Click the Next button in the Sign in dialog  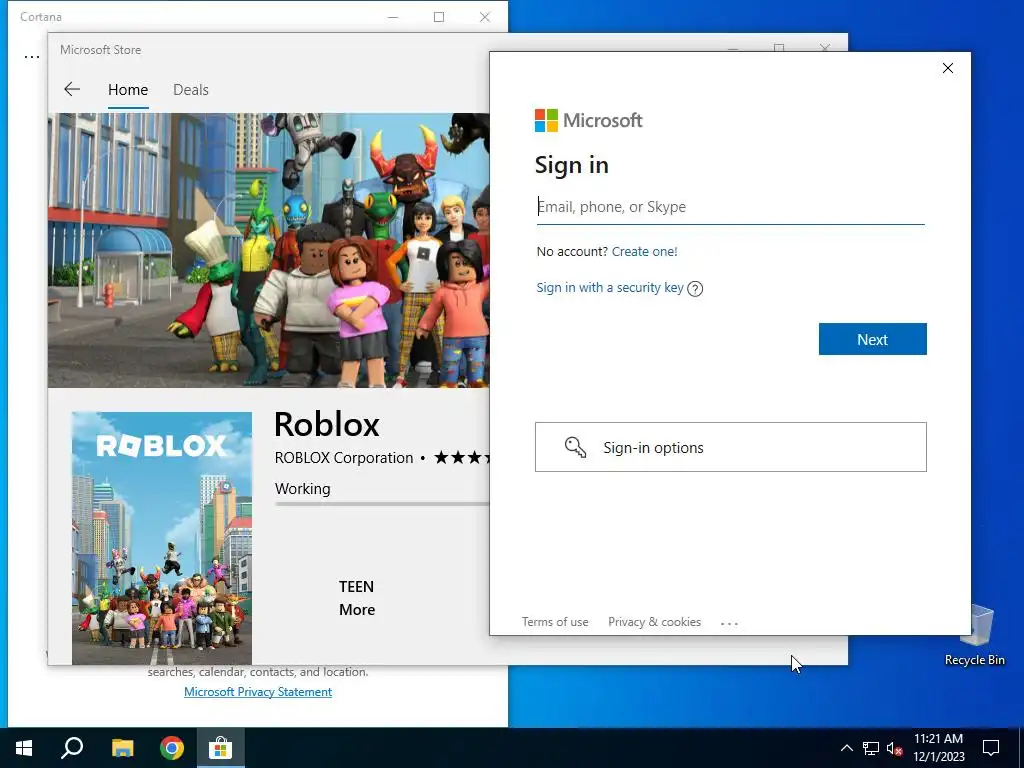872,339
